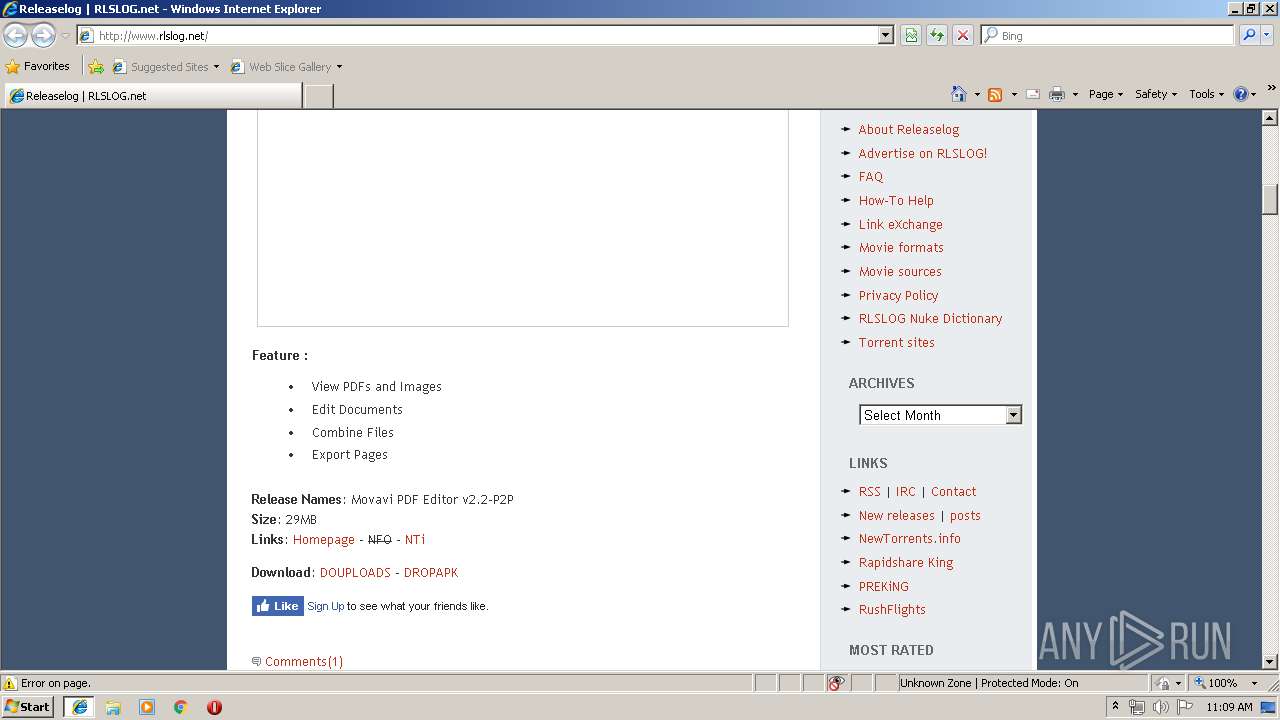1280x720 pixels.
Task: Click the Compatibility View icon
Action: point(911,35)
